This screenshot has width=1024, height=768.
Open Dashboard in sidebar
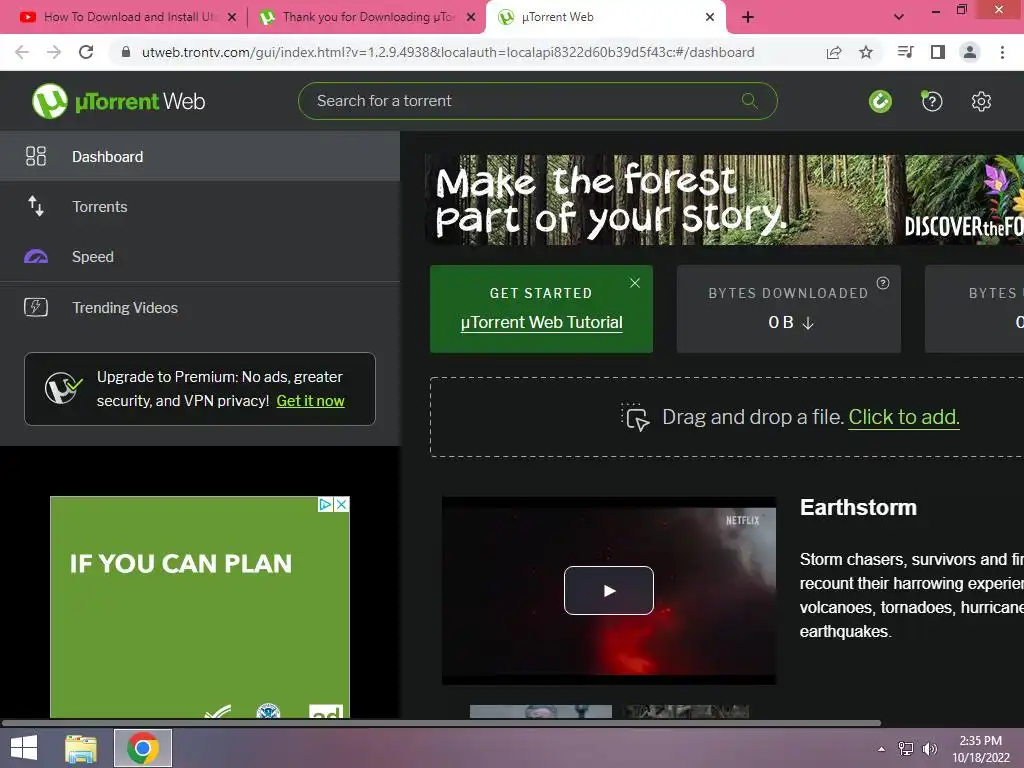200,156
